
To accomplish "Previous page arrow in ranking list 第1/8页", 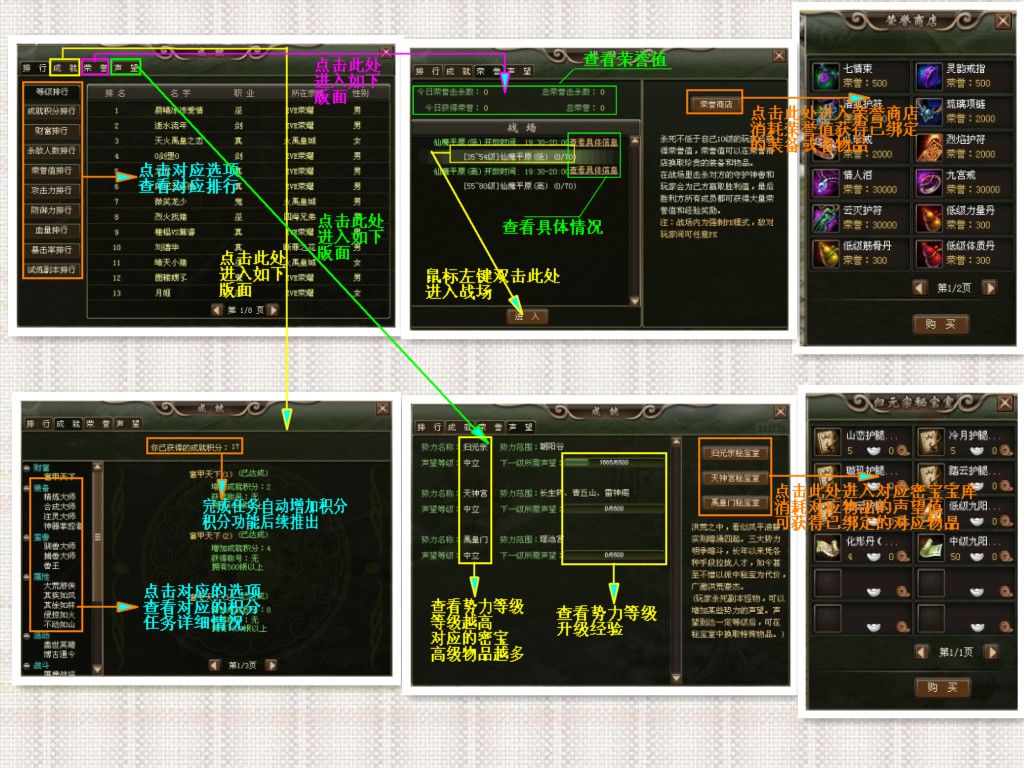I will pos(217,310).
